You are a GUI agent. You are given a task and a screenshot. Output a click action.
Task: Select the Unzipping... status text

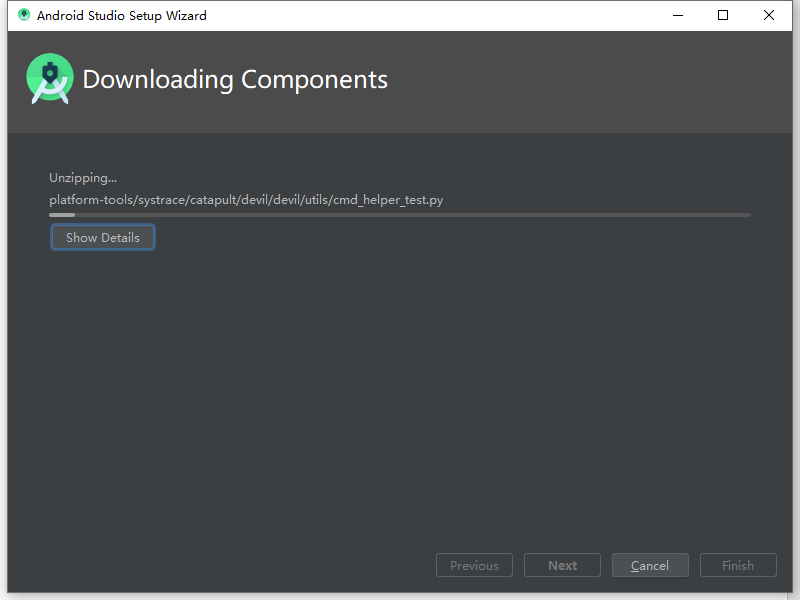pos(83,178)
